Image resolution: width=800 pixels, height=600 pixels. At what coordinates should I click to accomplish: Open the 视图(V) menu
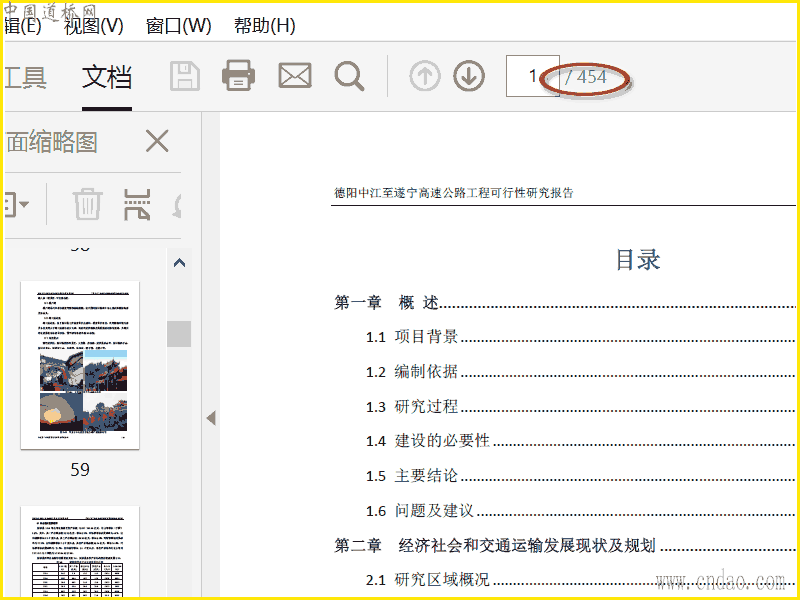pyautogui.click(x=94, y=26)
